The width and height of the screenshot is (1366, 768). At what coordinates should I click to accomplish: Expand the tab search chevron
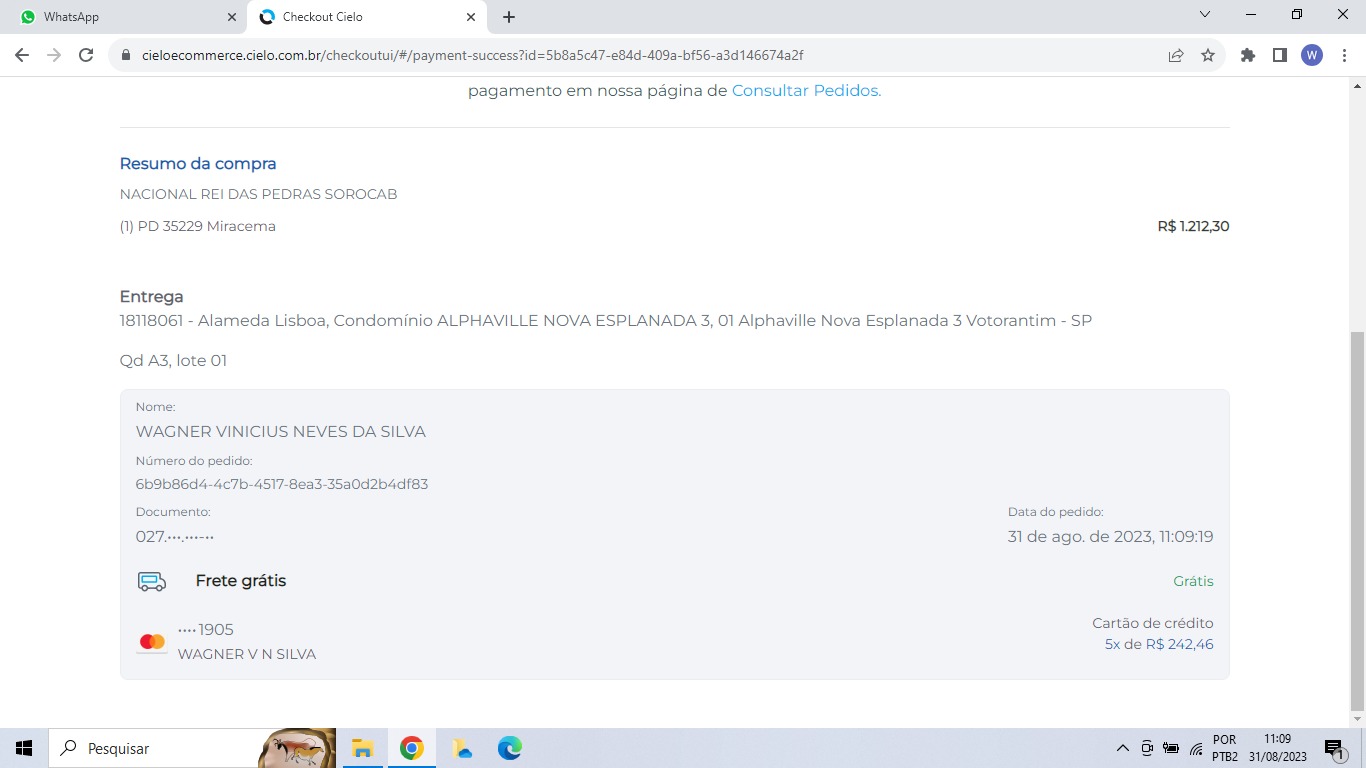pyautogui.click(x=1205, y=15)
